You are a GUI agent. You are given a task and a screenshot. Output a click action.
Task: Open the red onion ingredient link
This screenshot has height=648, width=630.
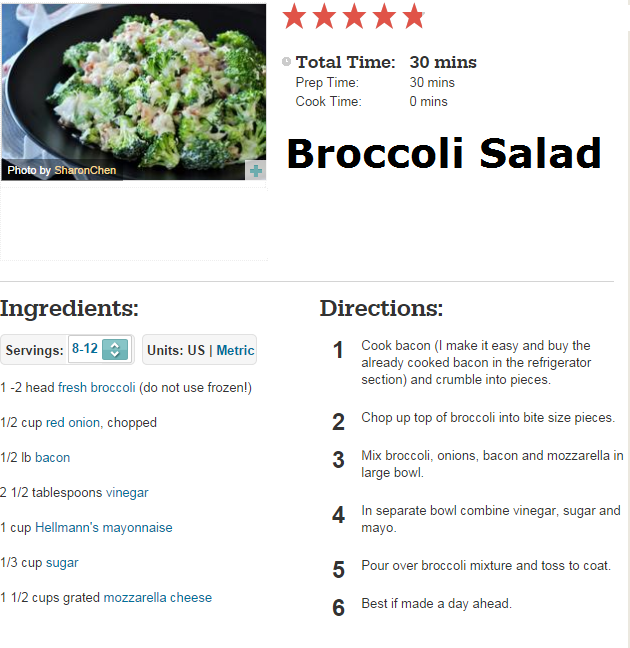[73, 422]
